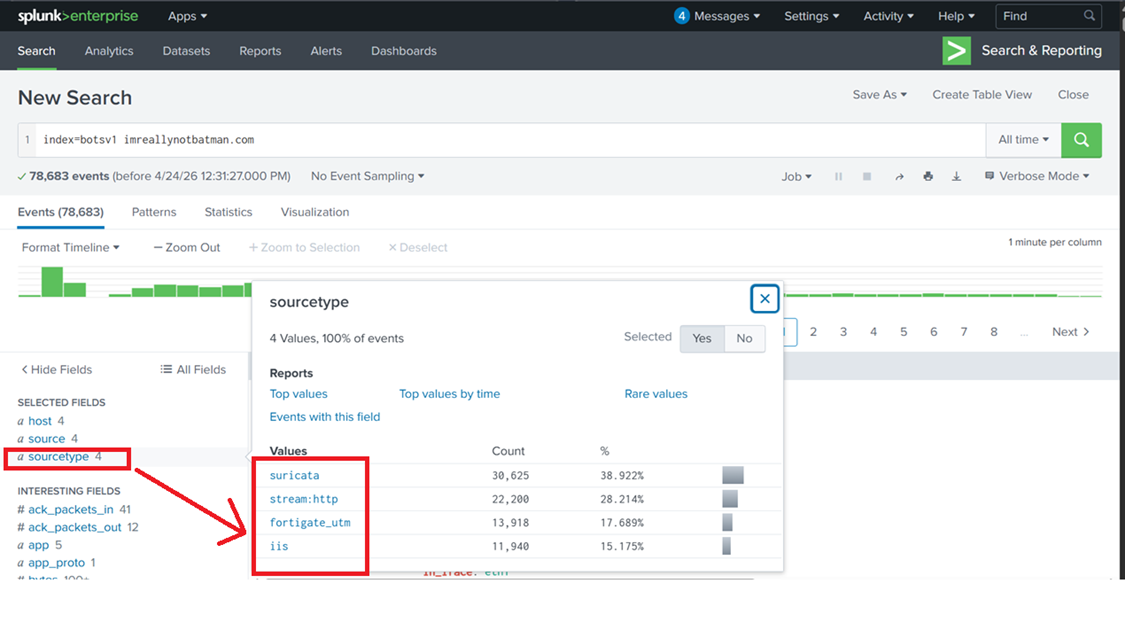Click All Fields
The height and width of the screenshot is (638, 1125).
pos(193,370)
